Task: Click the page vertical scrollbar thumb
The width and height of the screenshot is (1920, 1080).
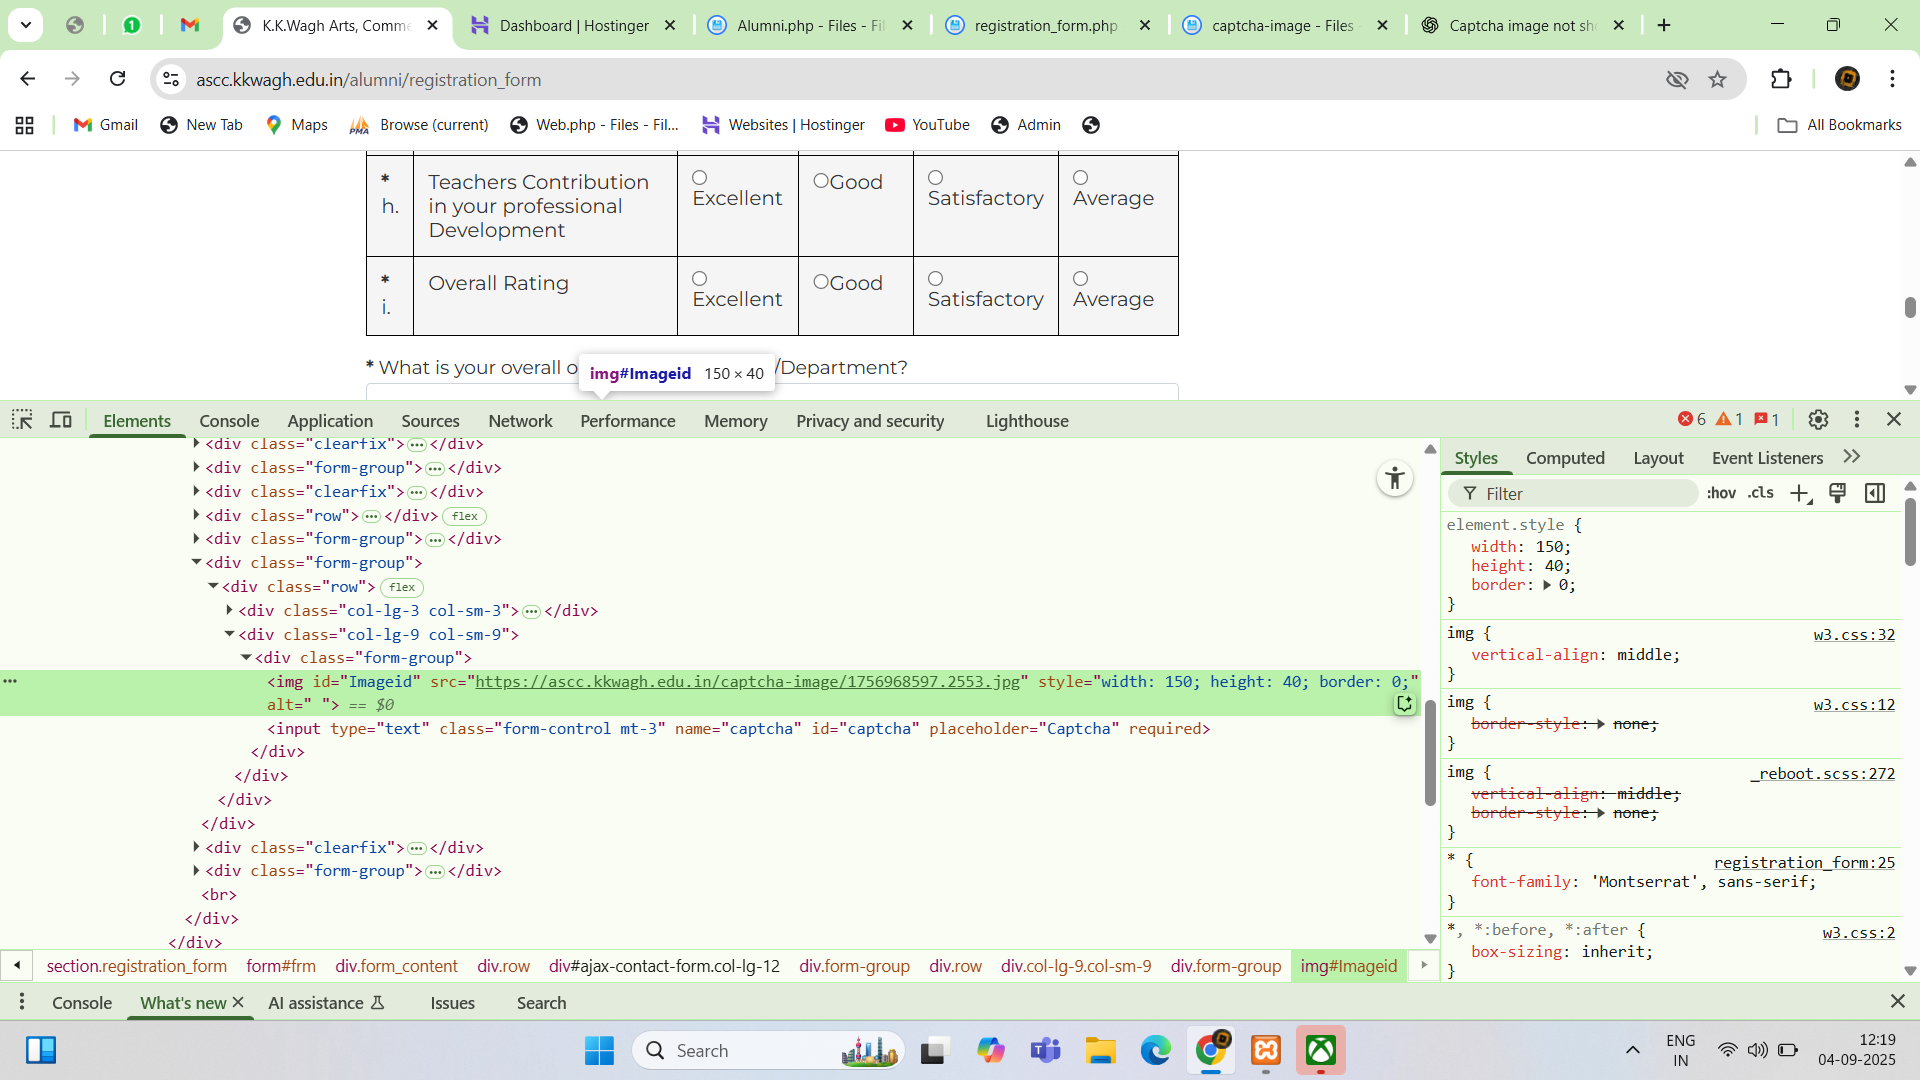Action: coord(1910,308)
